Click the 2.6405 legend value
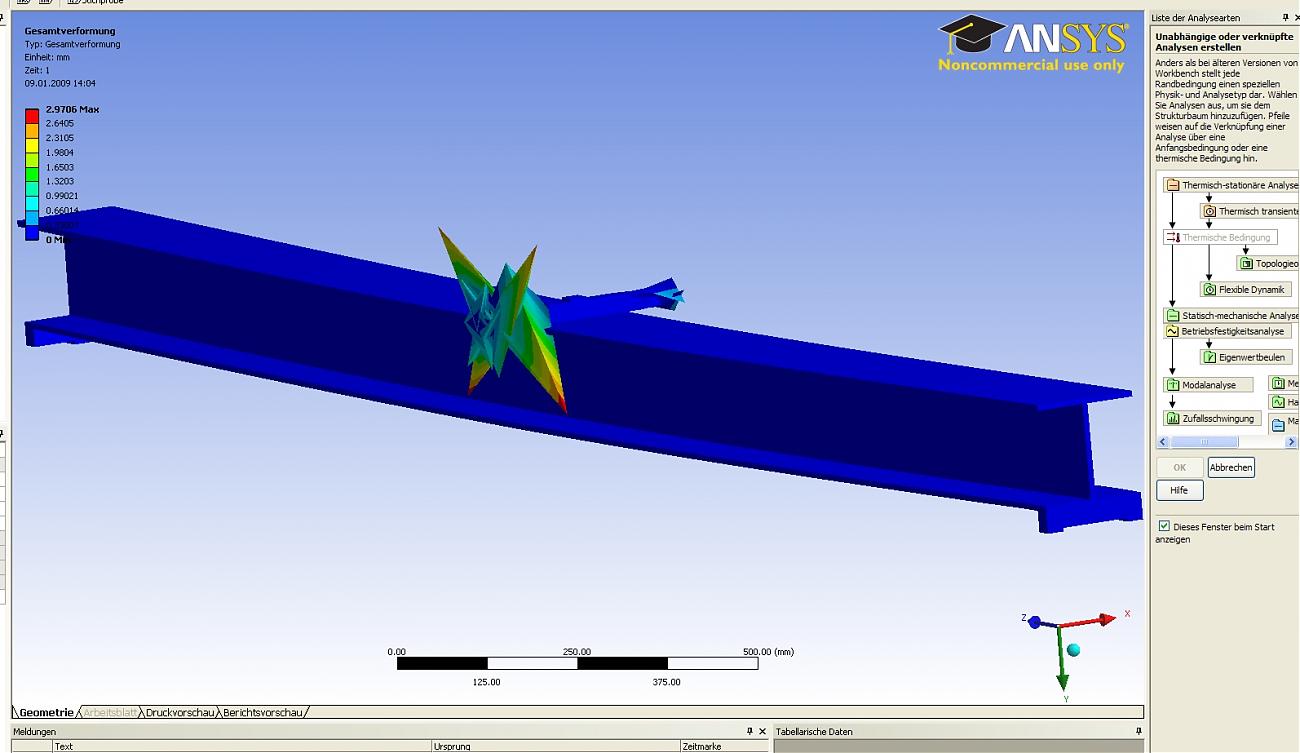Screen dimensions: 1300x753 pos(60,123)
